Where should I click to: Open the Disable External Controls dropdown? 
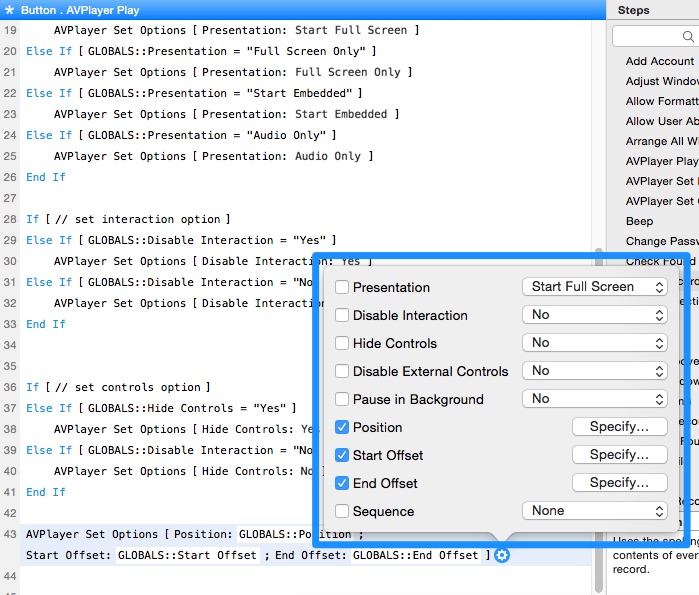pyautogui.click(x=594, y=371)
